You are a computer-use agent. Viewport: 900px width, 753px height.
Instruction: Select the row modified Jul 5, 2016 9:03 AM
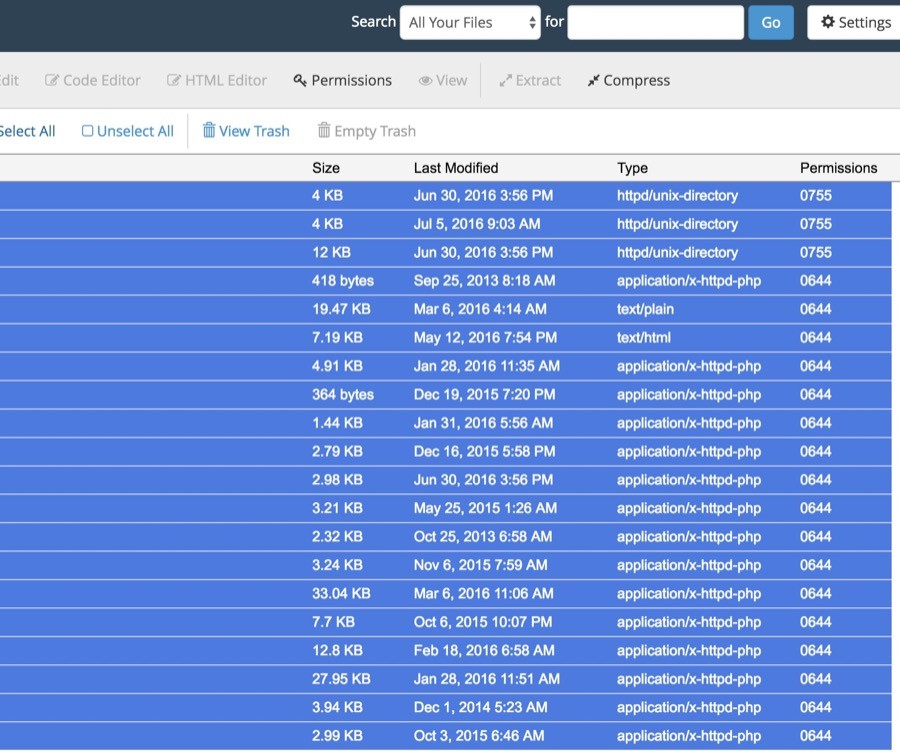tap(445, 224)
